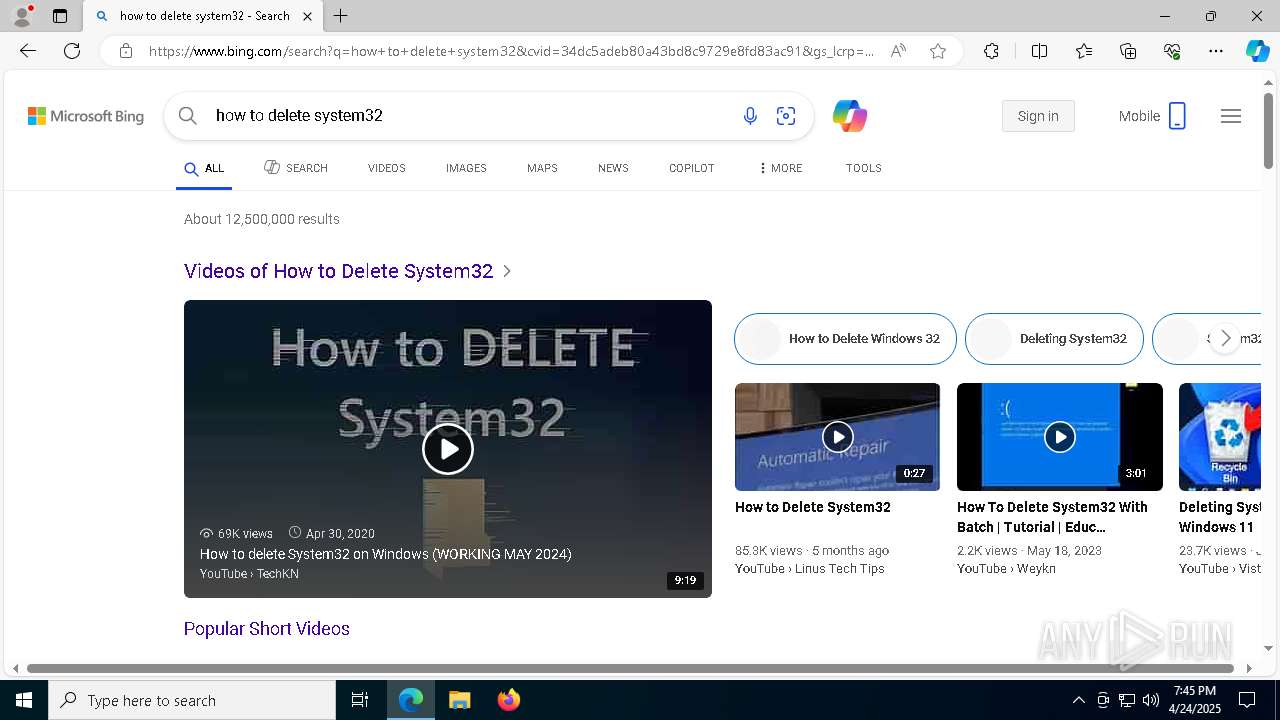Open the notification center icon

1247,700
